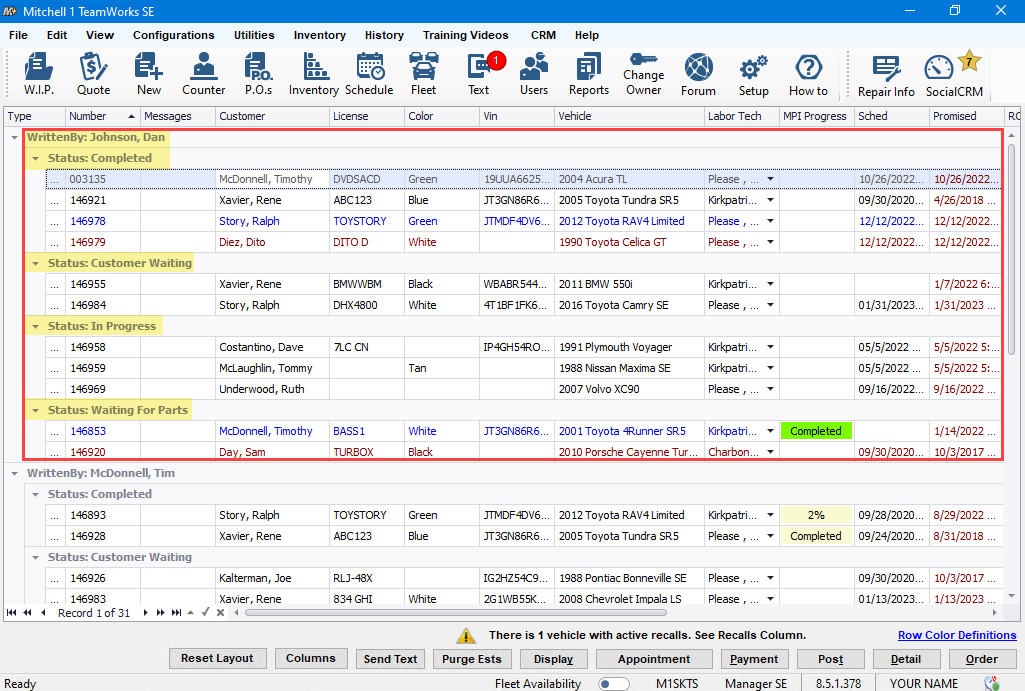1025x691 pixels.
Task: Open the Repair Info toolbar icon
Action: (886, 76)
